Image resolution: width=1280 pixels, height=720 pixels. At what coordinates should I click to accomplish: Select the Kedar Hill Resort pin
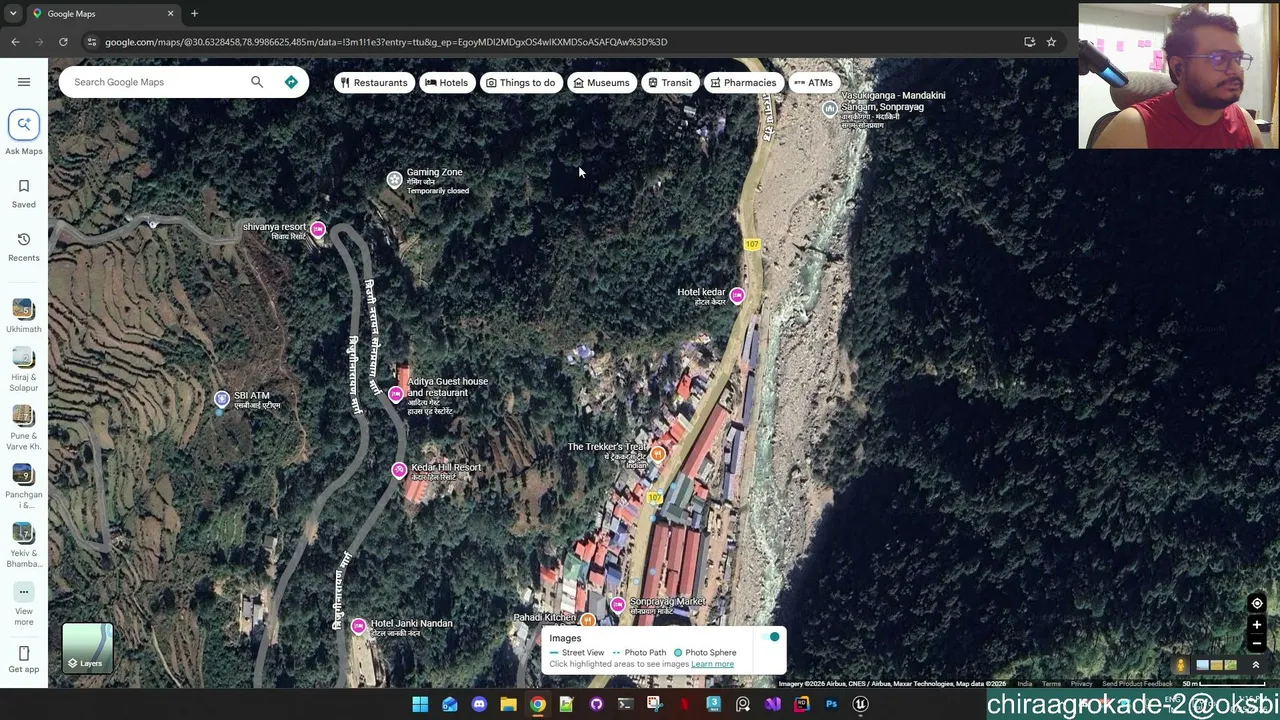tap(399, 470)
